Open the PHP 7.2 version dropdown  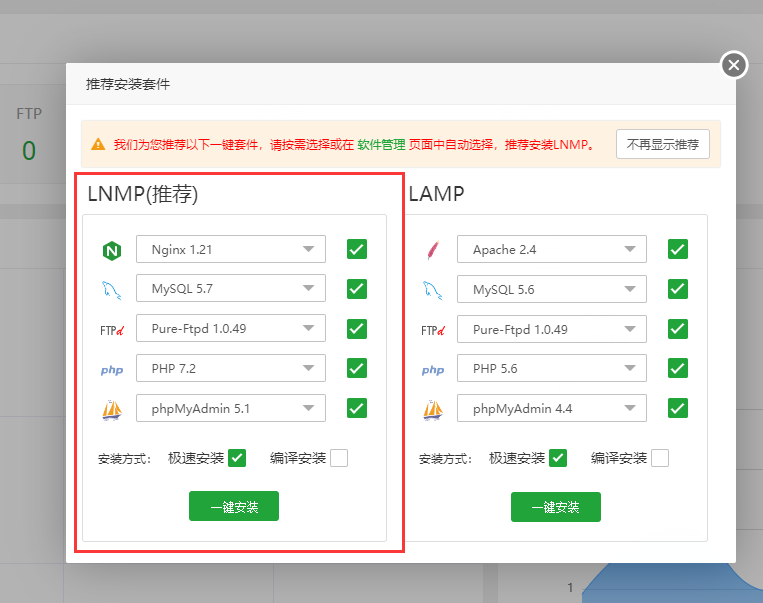tap(231, 368)
